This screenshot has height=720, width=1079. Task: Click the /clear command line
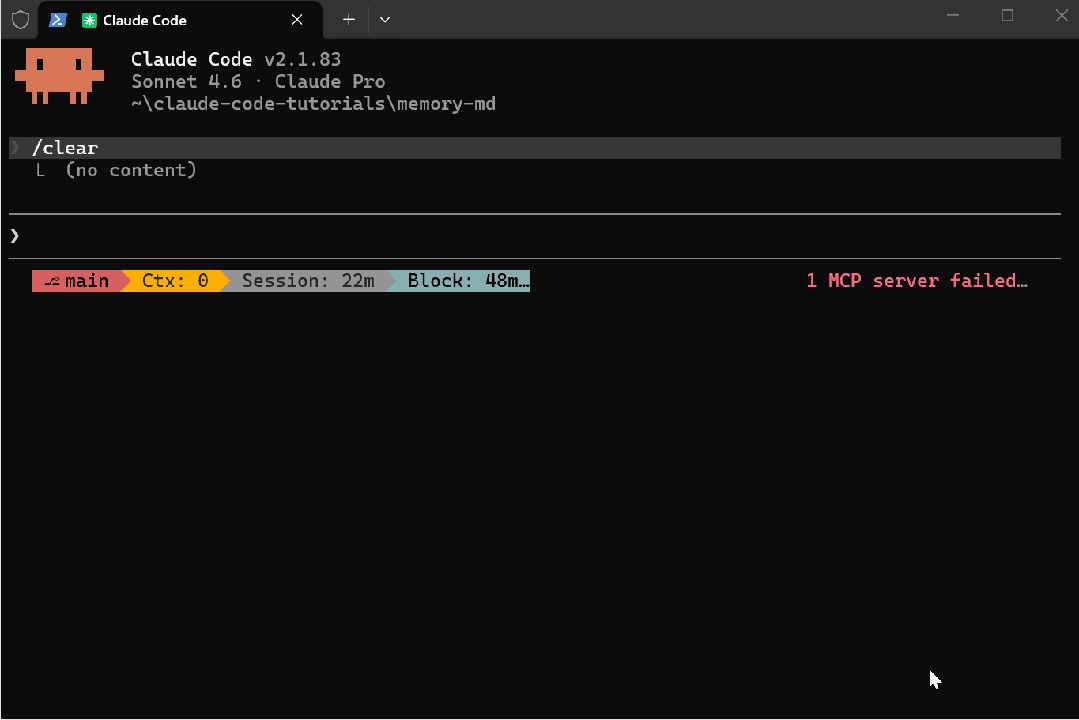coord(65,148)
